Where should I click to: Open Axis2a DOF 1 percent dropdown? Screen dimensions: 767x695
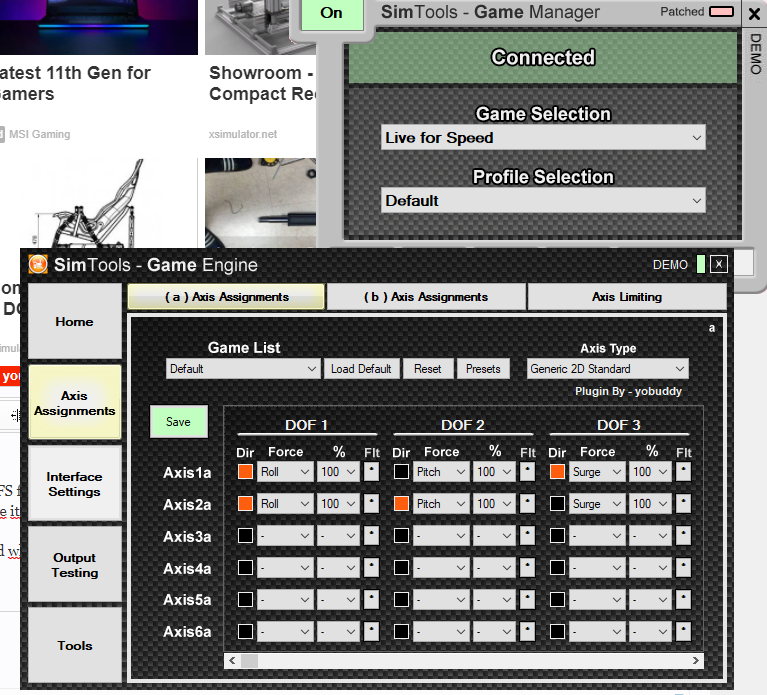coord(338,503)
